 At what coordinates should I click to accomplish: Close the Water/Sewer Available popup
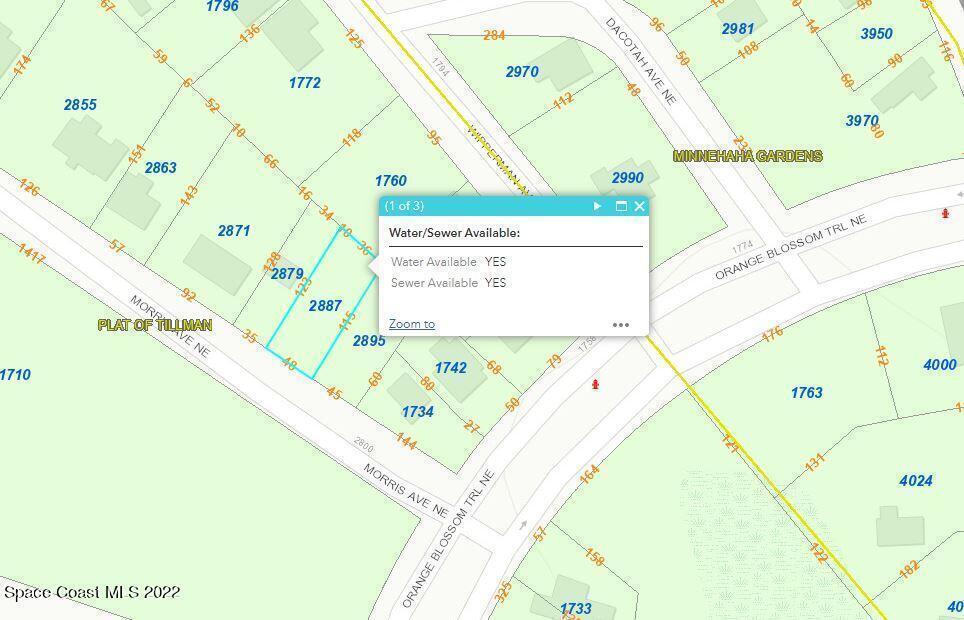coord(640,206)
